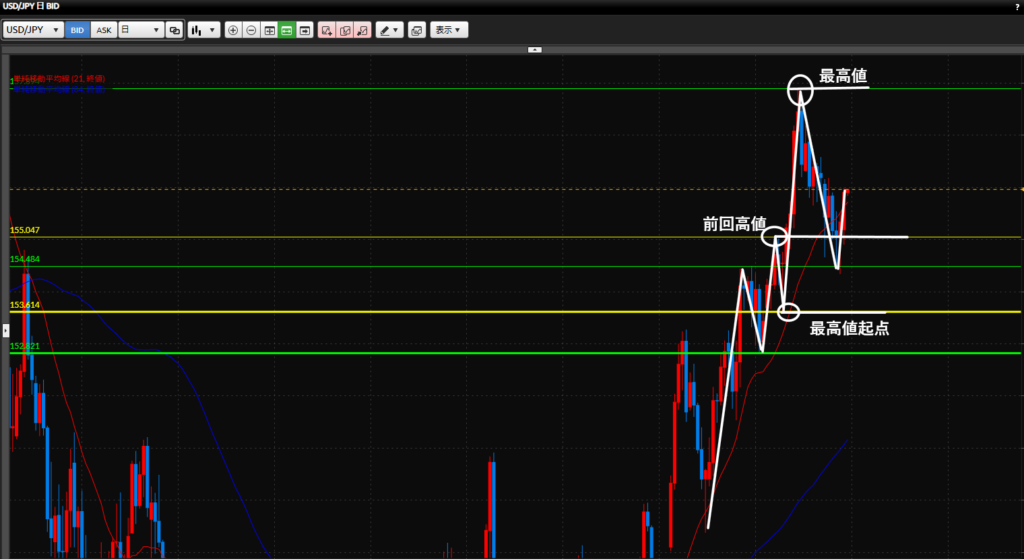This screenshot has width=1024, height=559.
Task: Click the first pink order icon
Action: 326,30
